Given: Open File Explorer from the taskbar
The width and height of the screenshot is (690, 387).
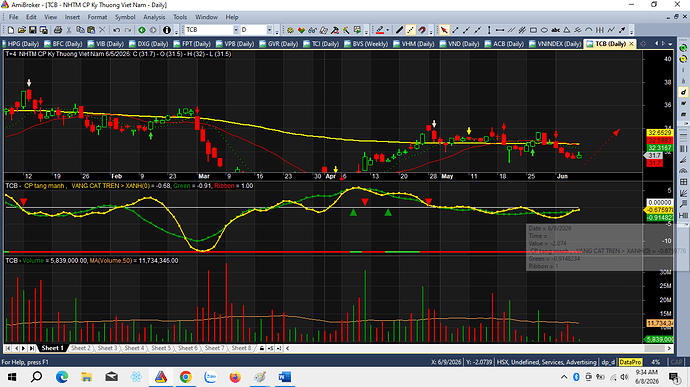Looking at the screenshot, I should 87,377.
